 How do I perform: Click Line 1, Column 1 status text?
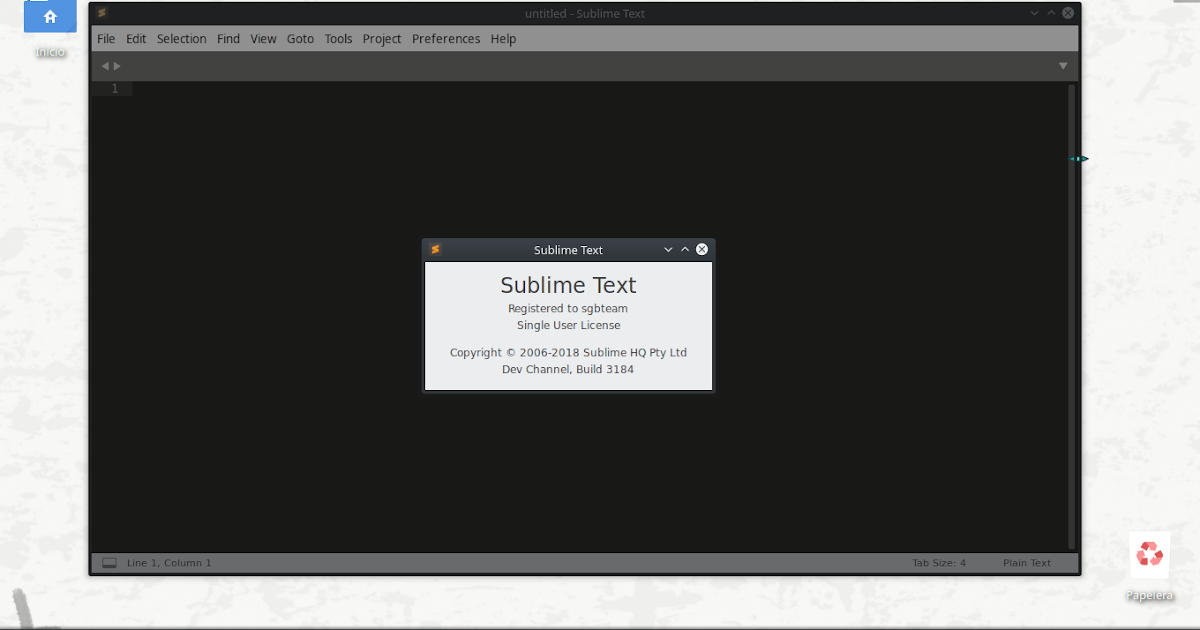coord(169,563)
